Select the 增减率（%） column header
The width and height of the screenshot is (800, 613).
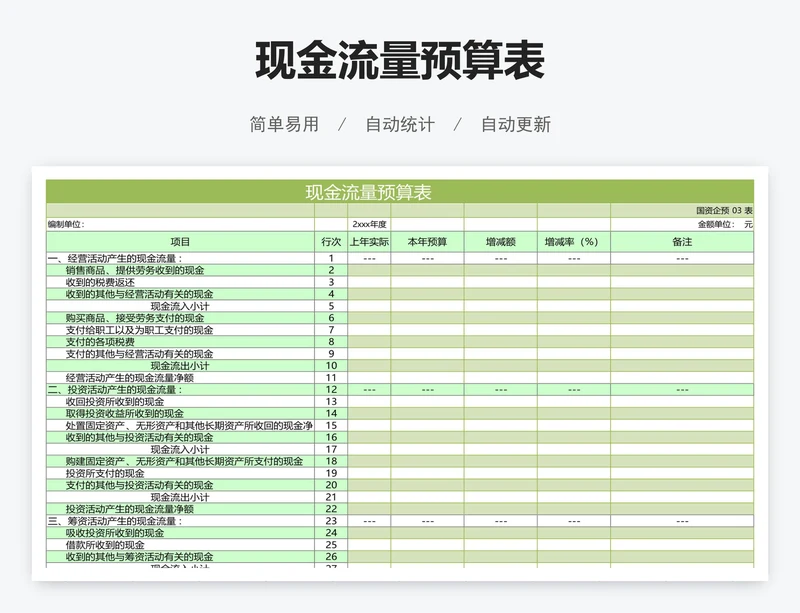573,242
